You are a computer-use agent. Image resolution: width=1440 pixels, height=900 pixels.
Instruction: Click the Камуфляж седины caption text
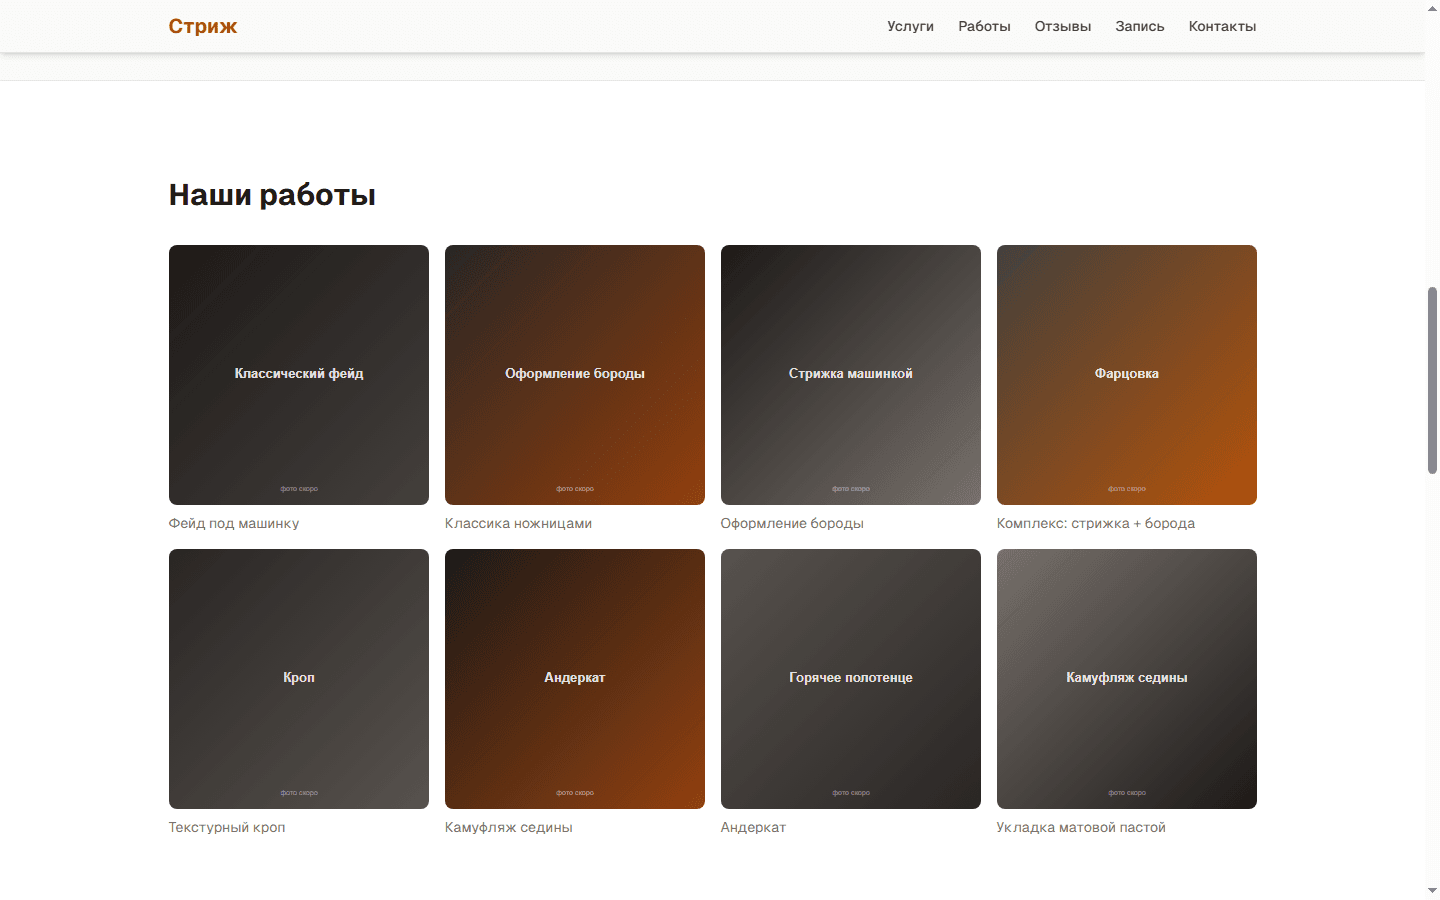click(509, 827)
